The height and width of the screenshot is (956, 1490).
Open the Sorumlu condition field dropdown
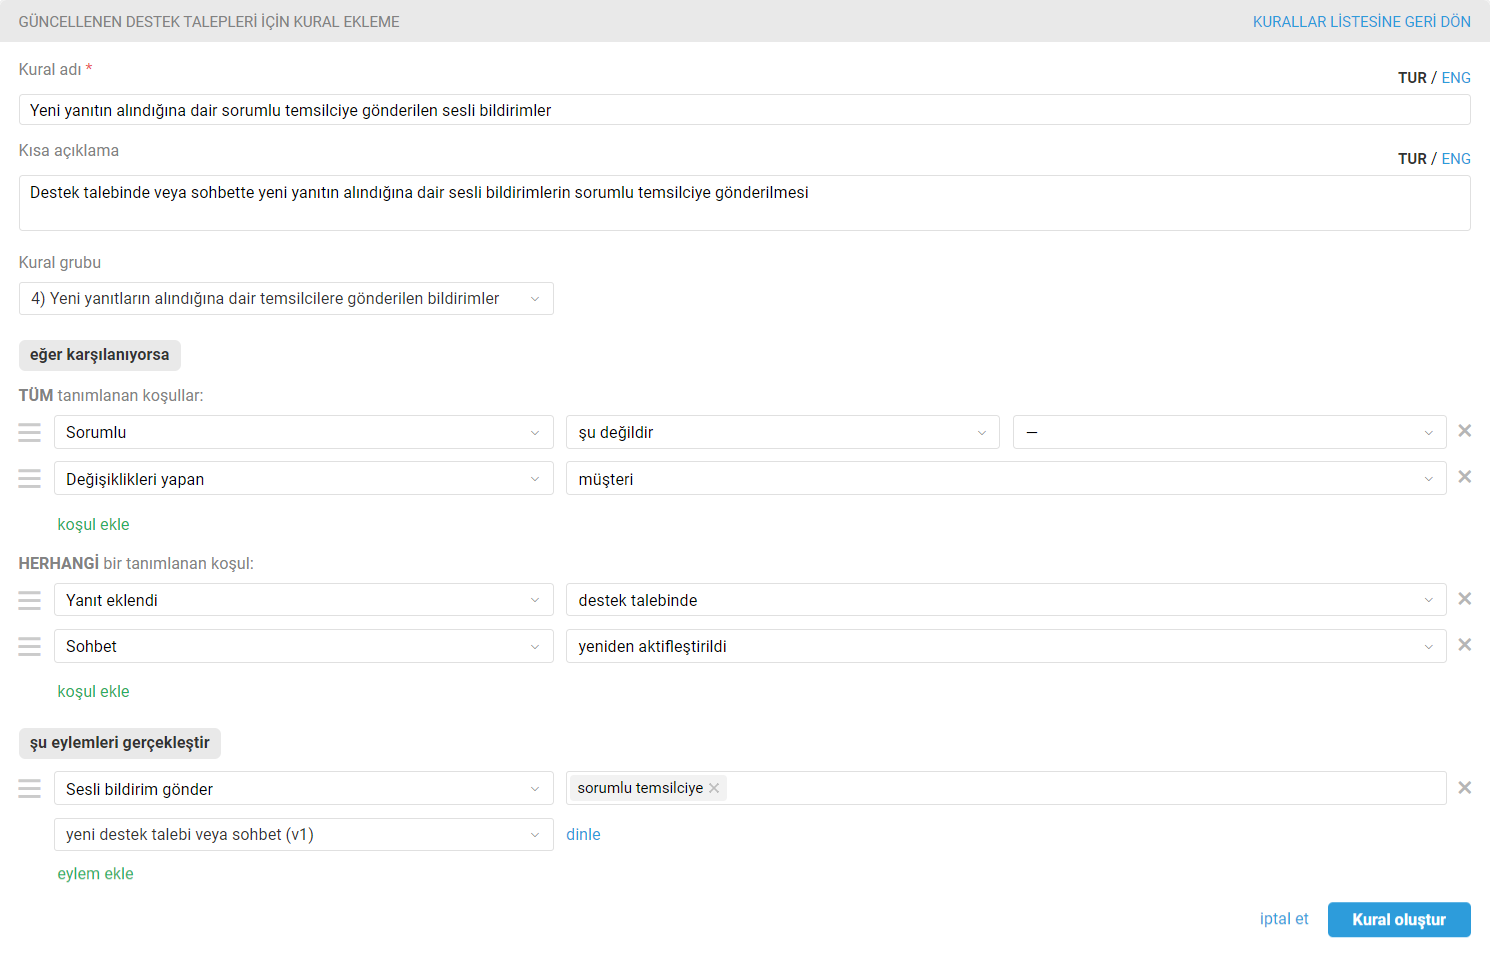(304, 432)
